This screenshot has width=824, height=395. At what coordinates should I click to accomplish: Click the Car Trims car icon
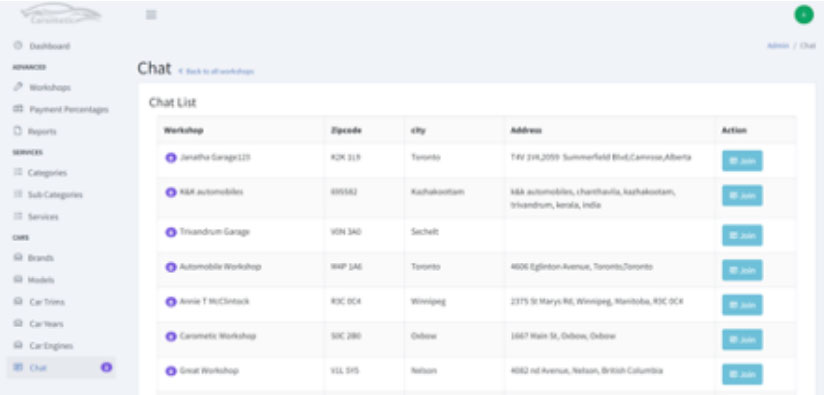coord(18,302)
